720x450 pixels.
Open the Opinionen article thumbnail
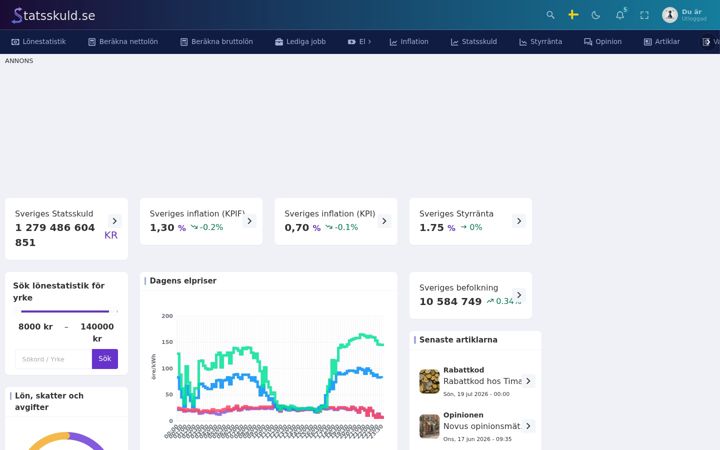tap(429, 426)
